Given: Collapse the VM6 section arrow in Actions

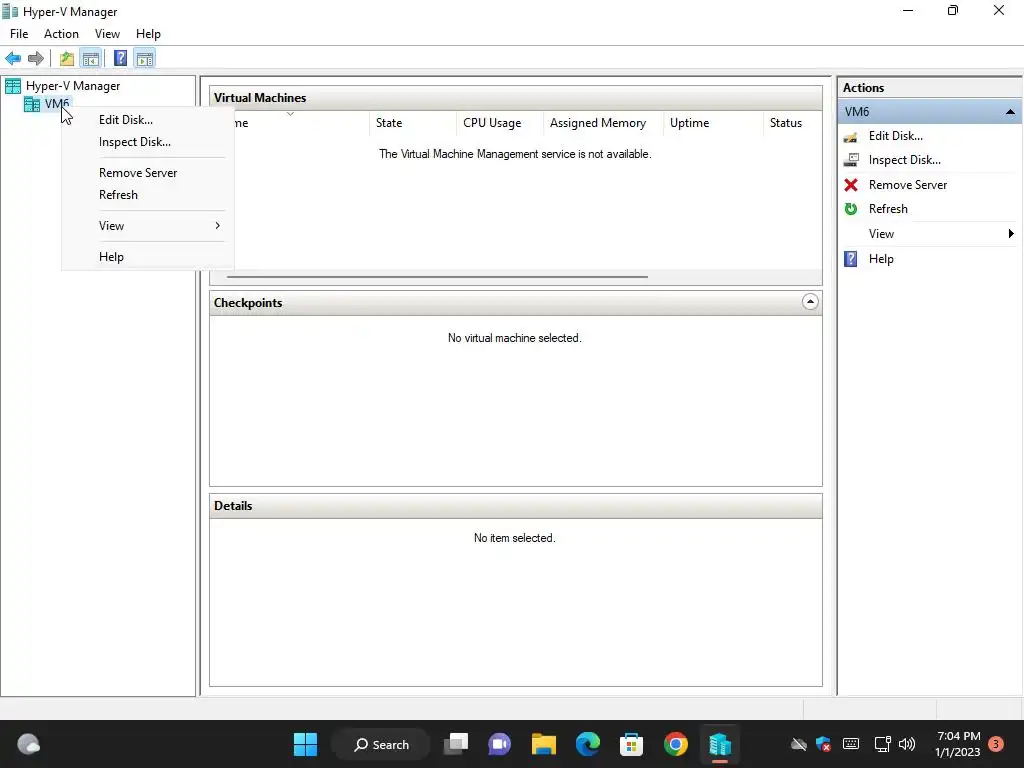Looking at the screenshot, I should point(1010,112).
